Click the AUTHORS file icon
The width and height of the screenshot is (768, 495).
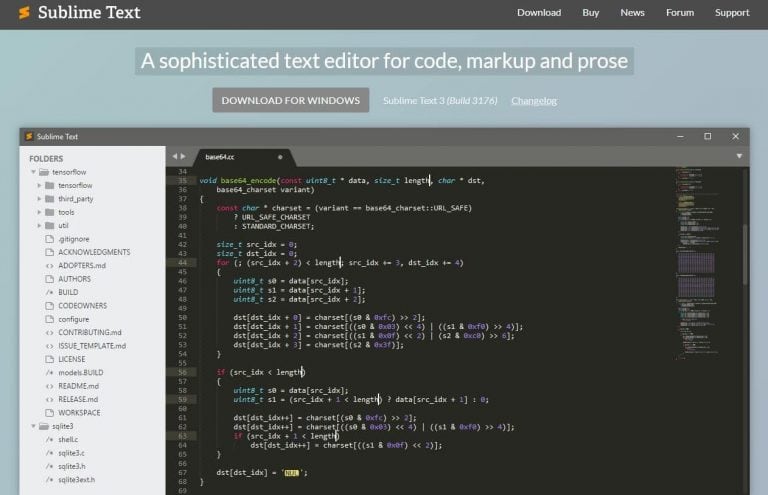pyautogui.click(x=49, y=279)
